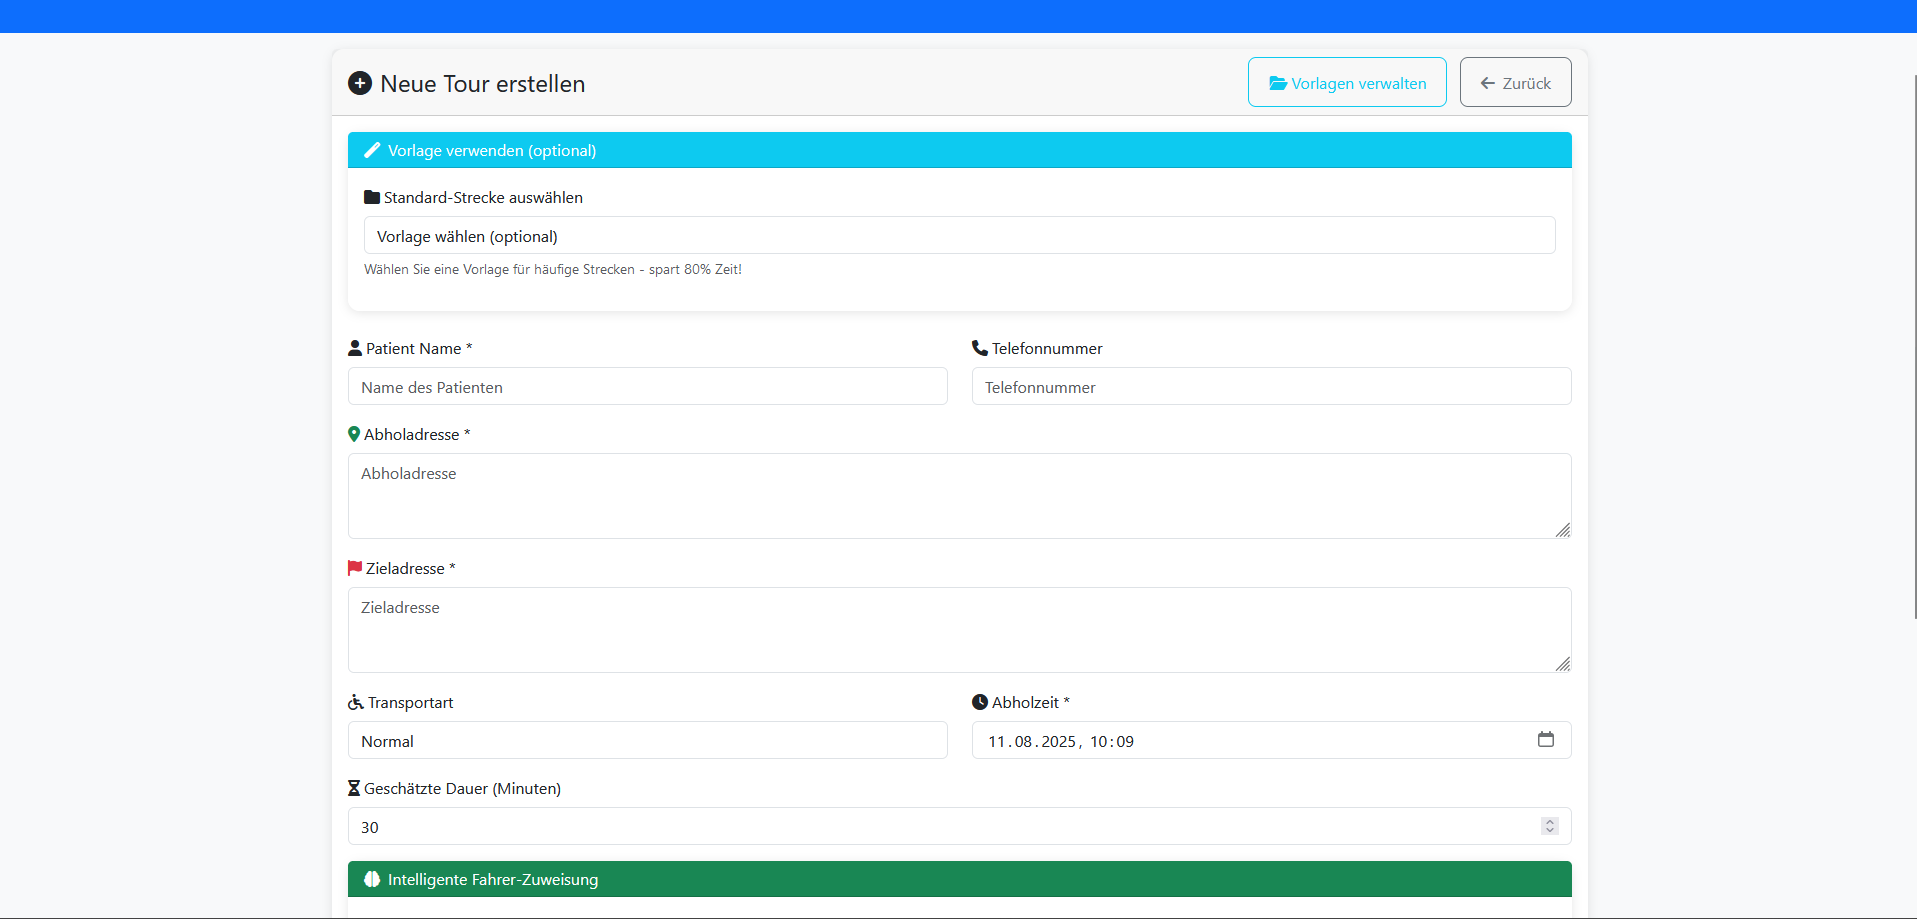1917x919 pixels.
Task: Open the calendar picker for Abholzeit
Action: coord(1546,740)
